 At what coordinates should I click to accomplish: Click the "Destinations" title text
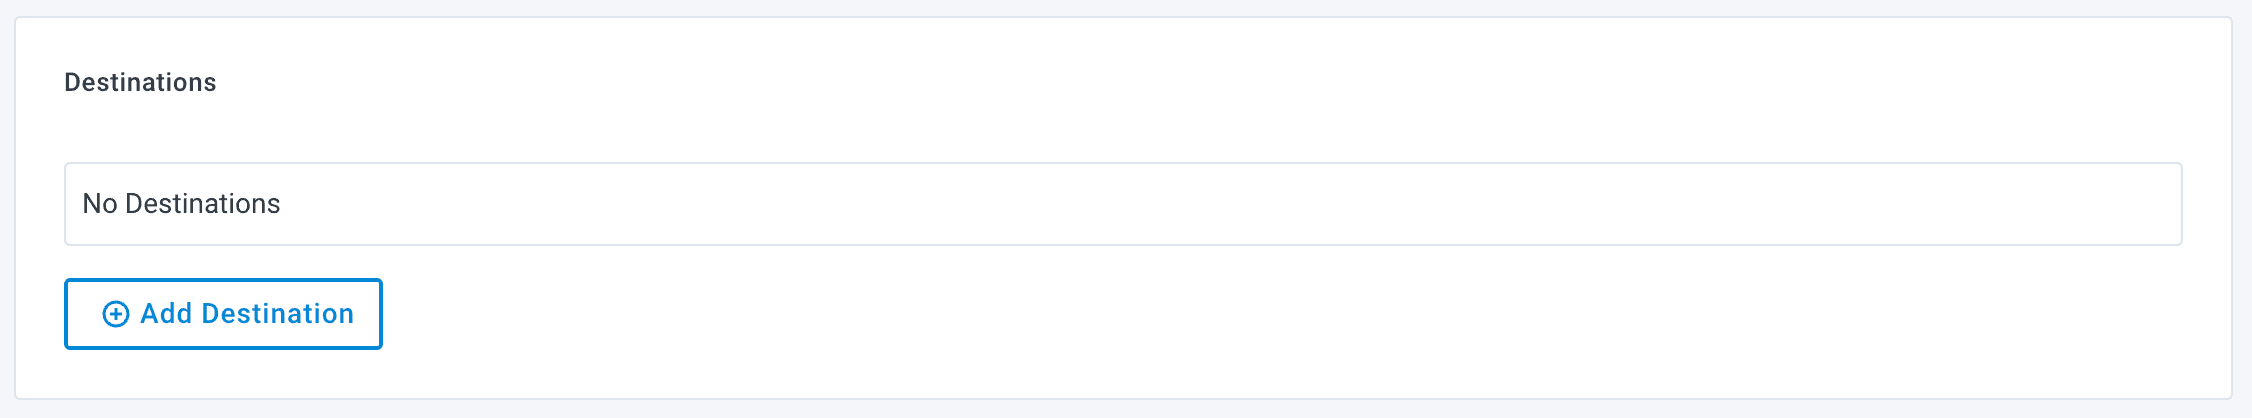(140, 82)
